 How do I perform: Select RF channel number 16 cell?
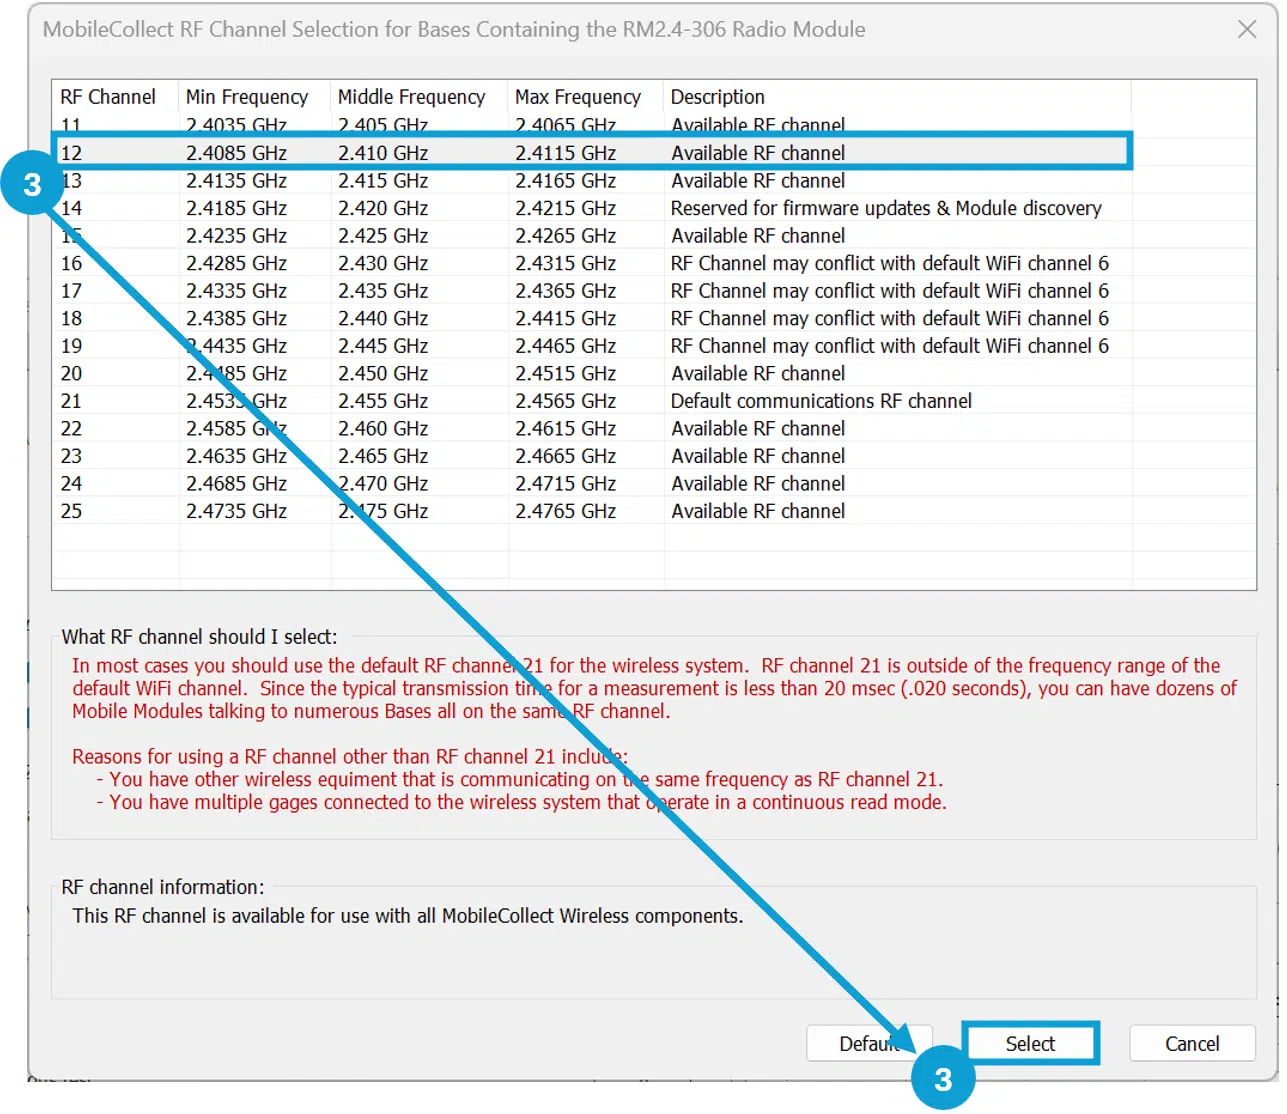click(x=71, y=263)
